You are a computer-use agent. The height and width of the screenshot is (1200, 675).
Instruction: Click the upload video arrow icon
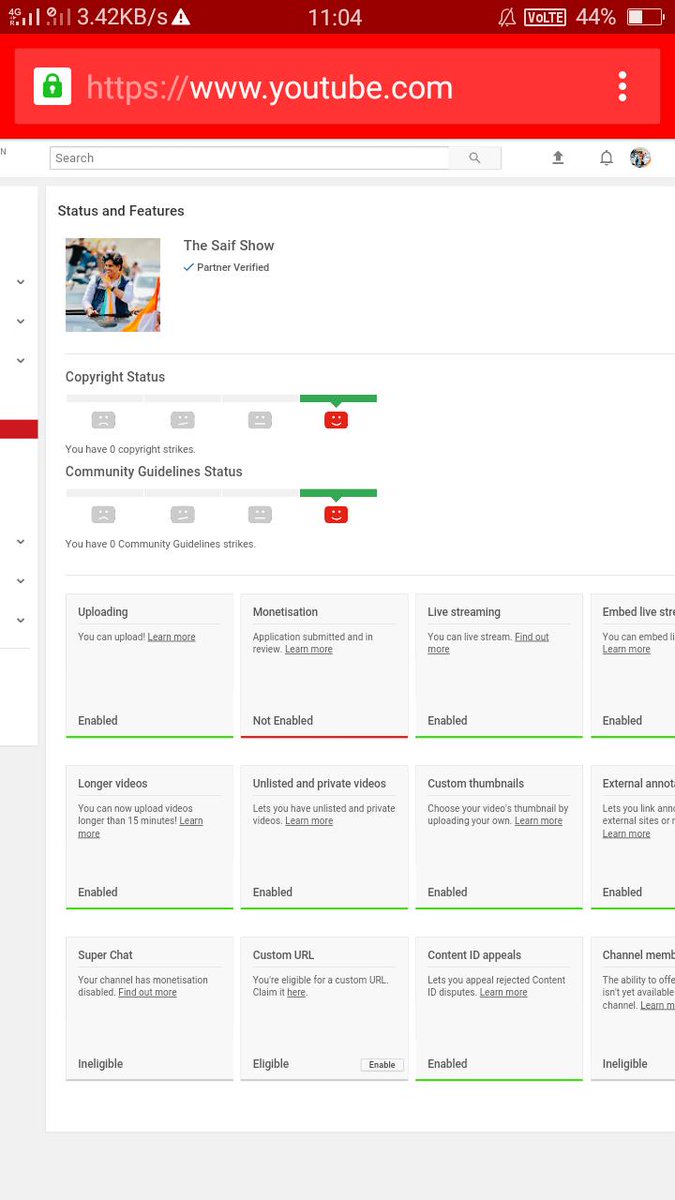[x=558, y=158]
